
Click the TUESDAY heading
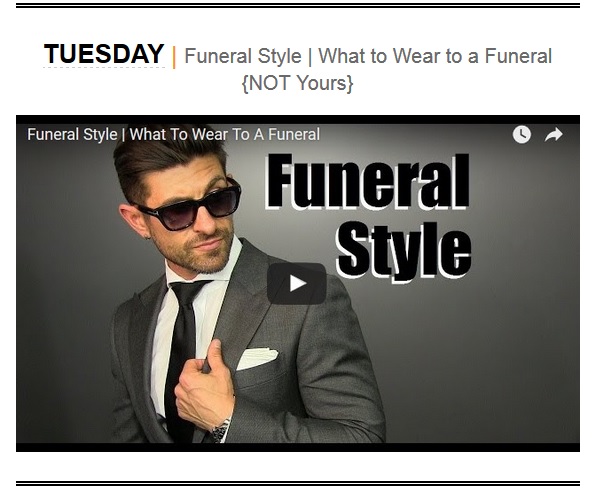click(104, 53)
